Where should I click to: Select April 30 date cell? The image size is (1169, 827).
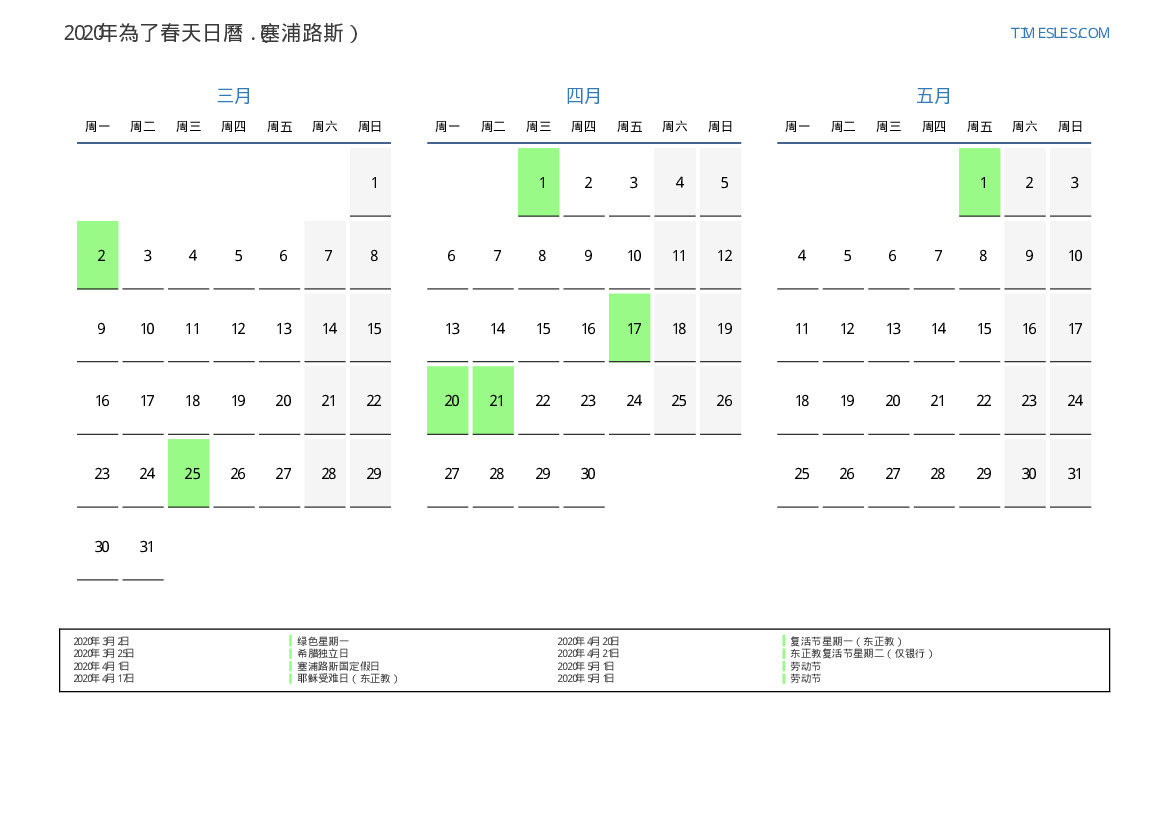coord(584,473)
